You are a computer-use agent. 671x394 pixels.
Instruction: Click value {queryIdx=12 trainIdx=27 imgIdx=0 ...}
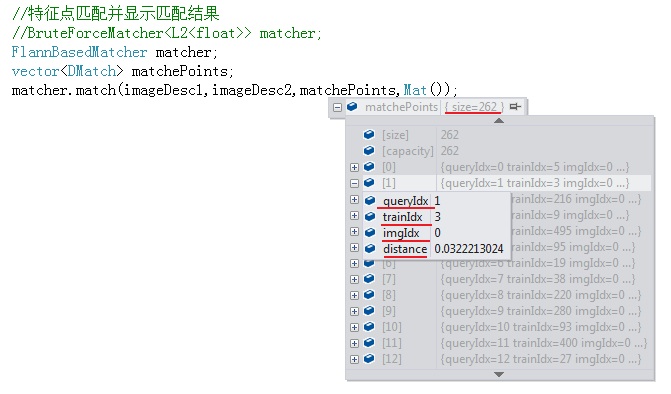pos(540,358)
